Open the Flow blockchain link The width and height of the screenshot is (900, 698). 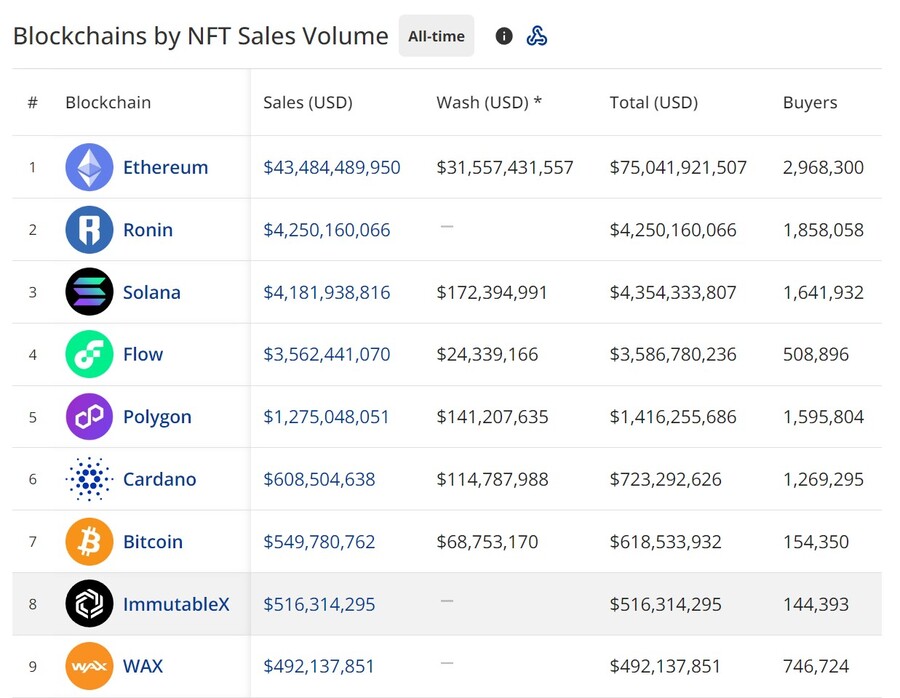pos(143,354)
